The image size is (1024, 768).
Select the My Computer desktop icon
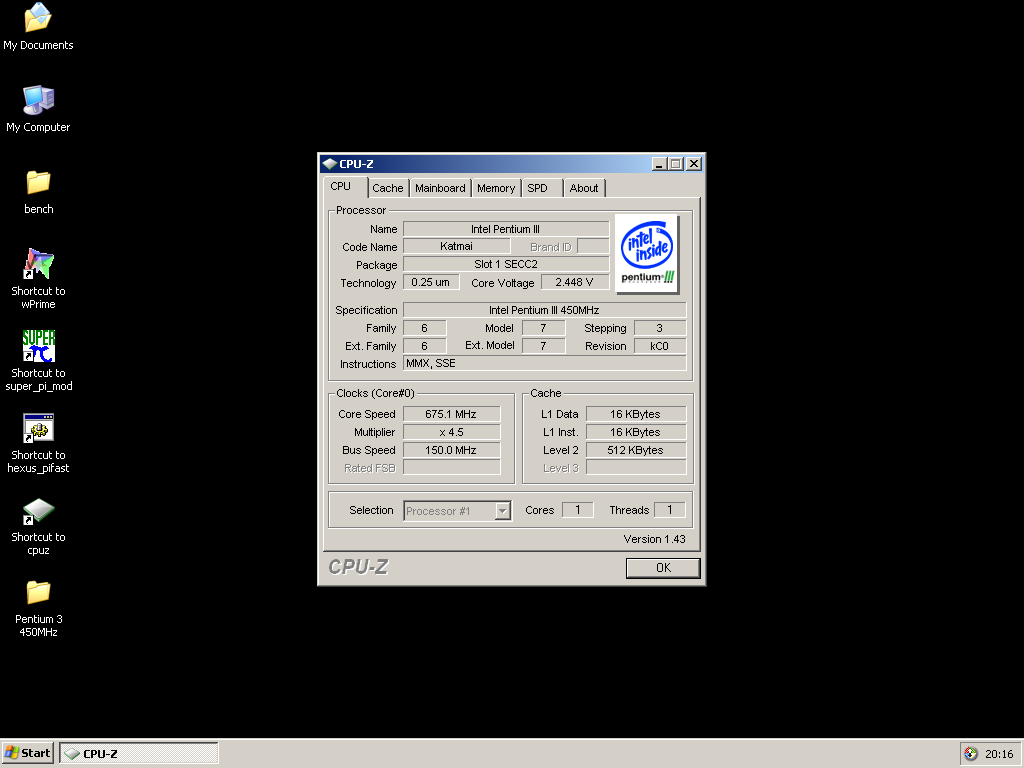click(x=38, y=108)
